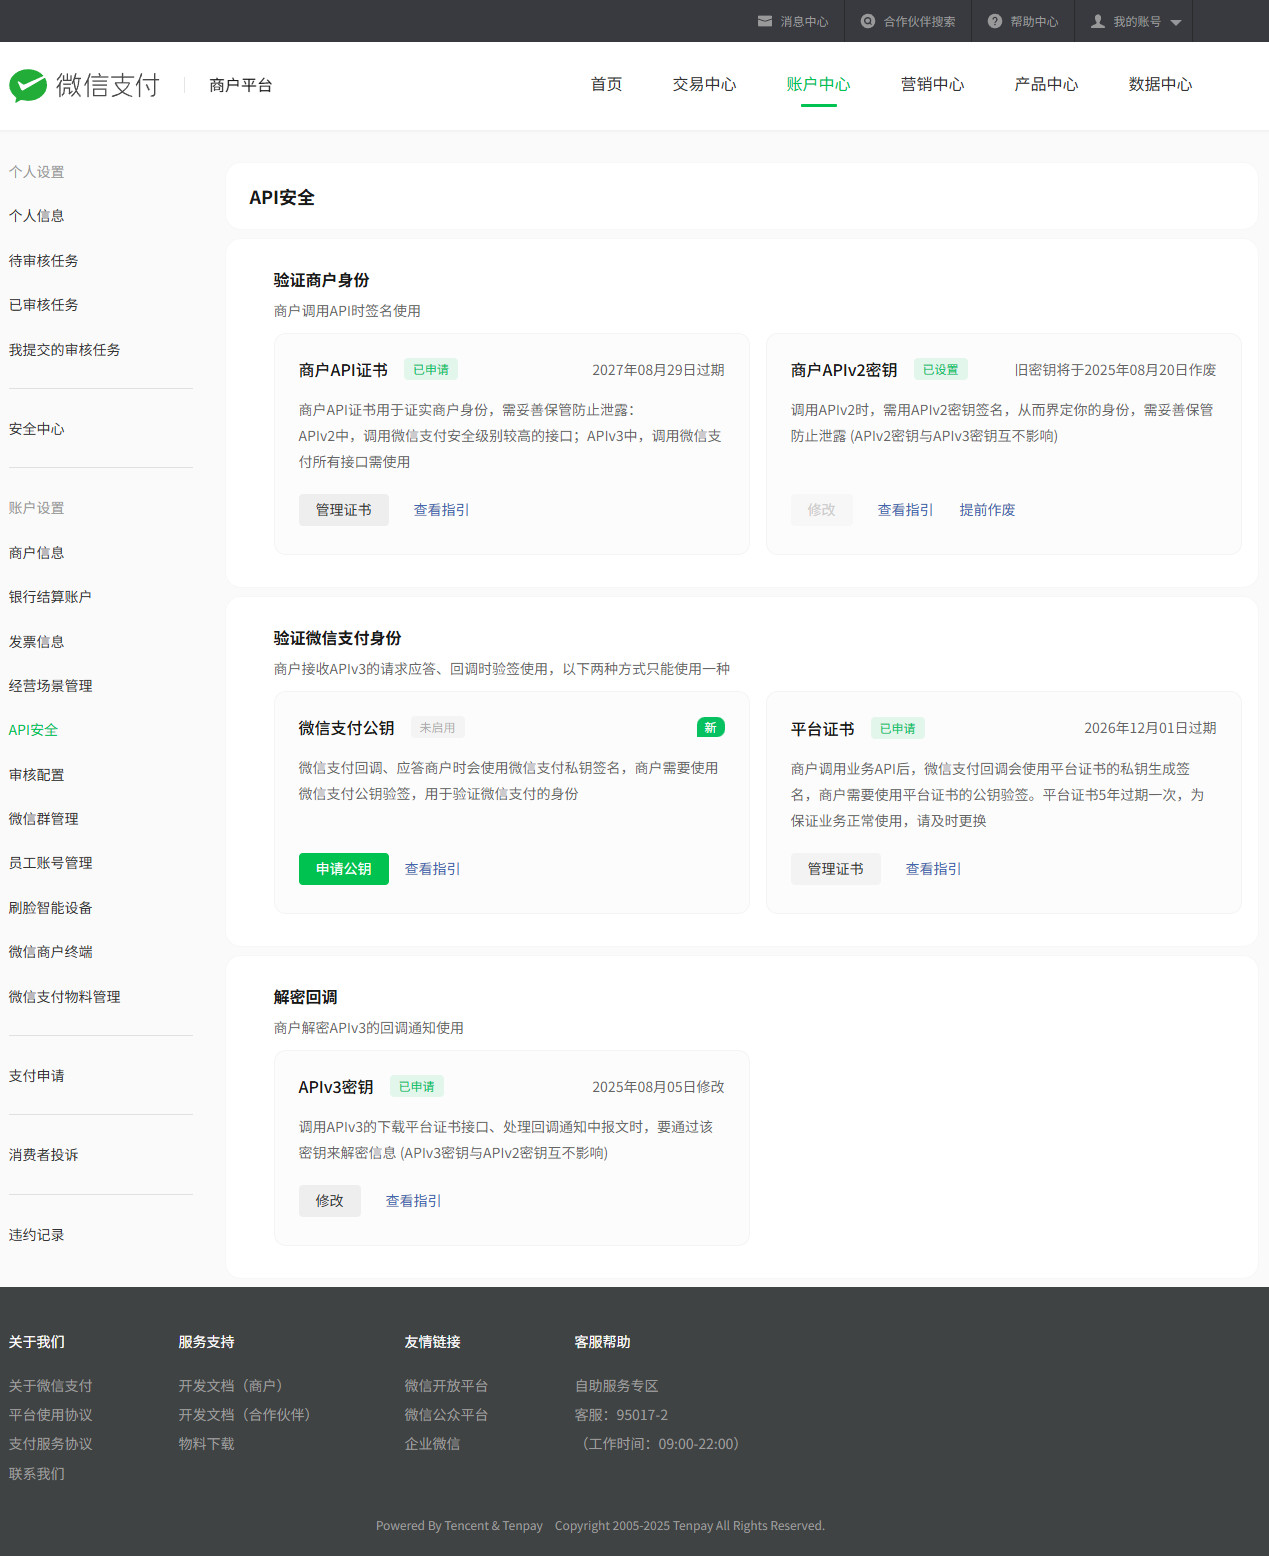Open 开发文档（商户）footer link

click(x=232, y=1386)
